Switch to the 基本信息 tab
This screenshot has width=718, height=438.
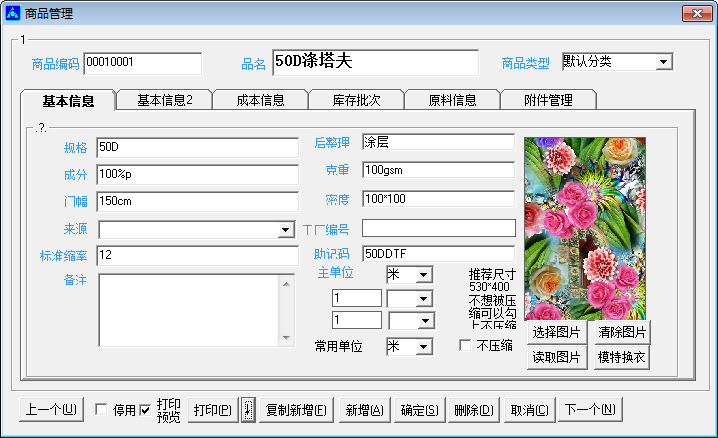68,100
